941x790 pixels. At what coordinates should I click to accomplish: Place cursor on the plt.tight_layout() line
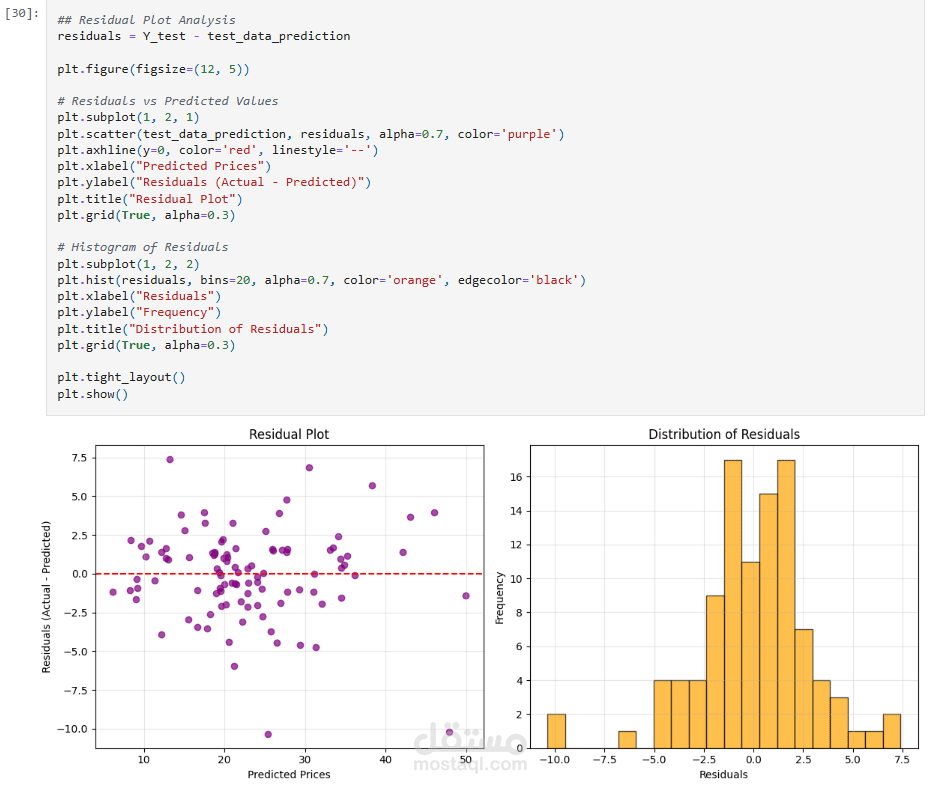pyautogui.click(x=121, y=378)
